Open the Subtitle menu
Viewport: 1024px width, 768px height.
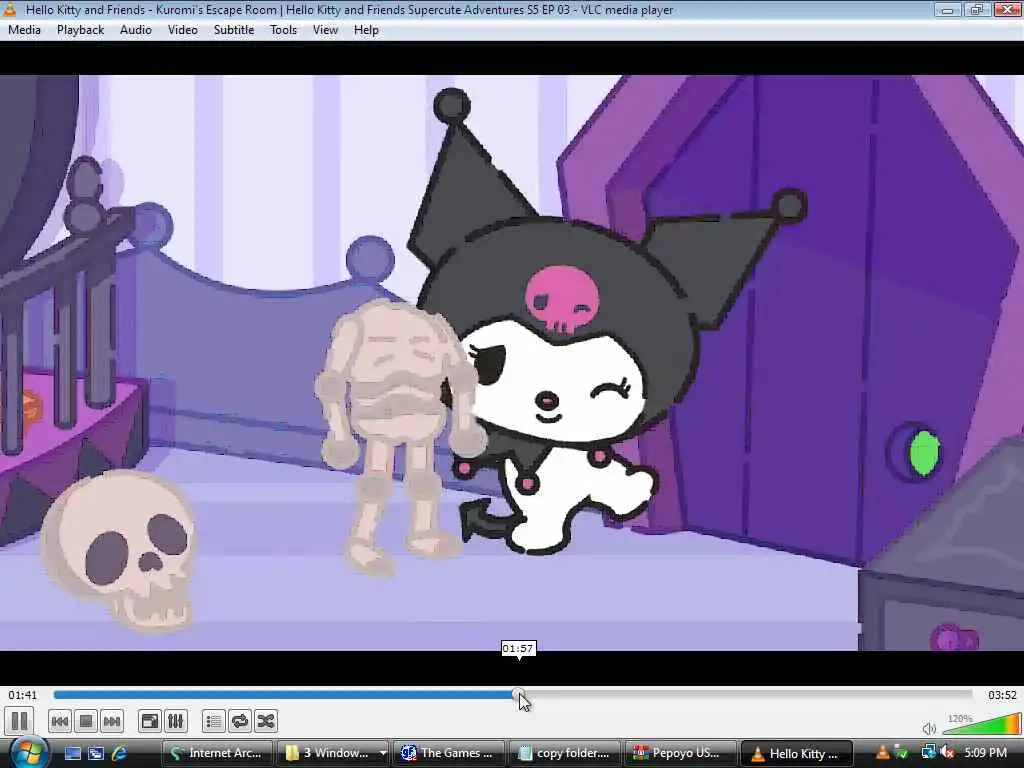[234, 30]
